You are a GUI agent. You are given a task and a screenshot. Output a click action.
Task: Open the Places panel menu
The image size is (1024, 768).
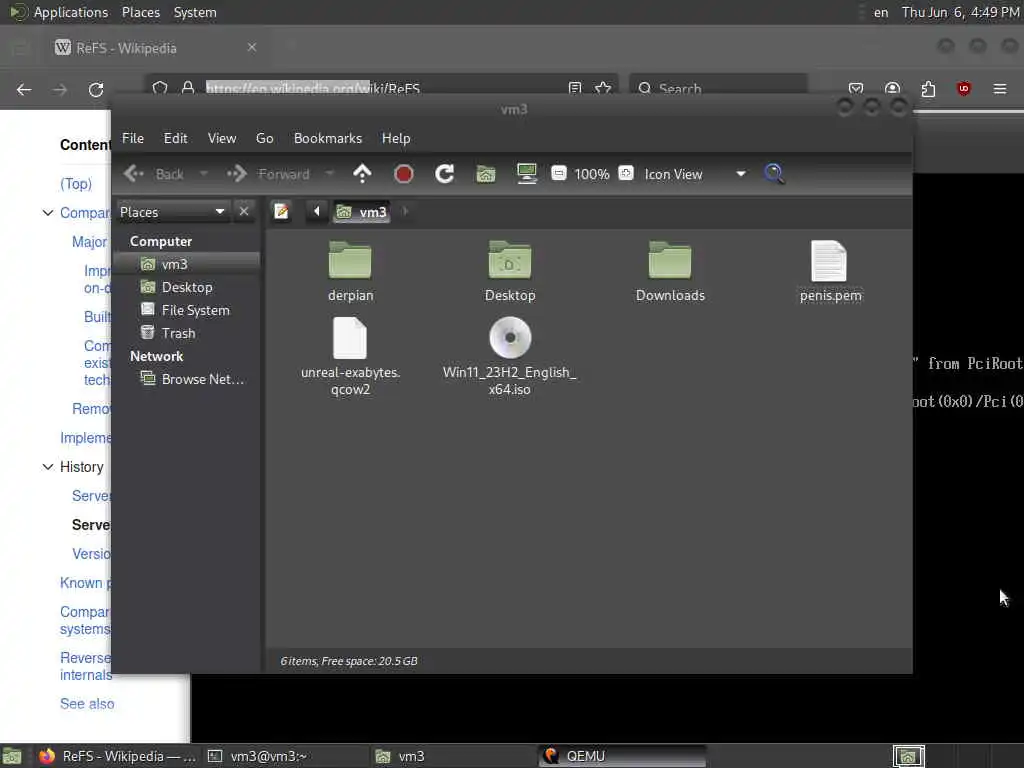140,12
